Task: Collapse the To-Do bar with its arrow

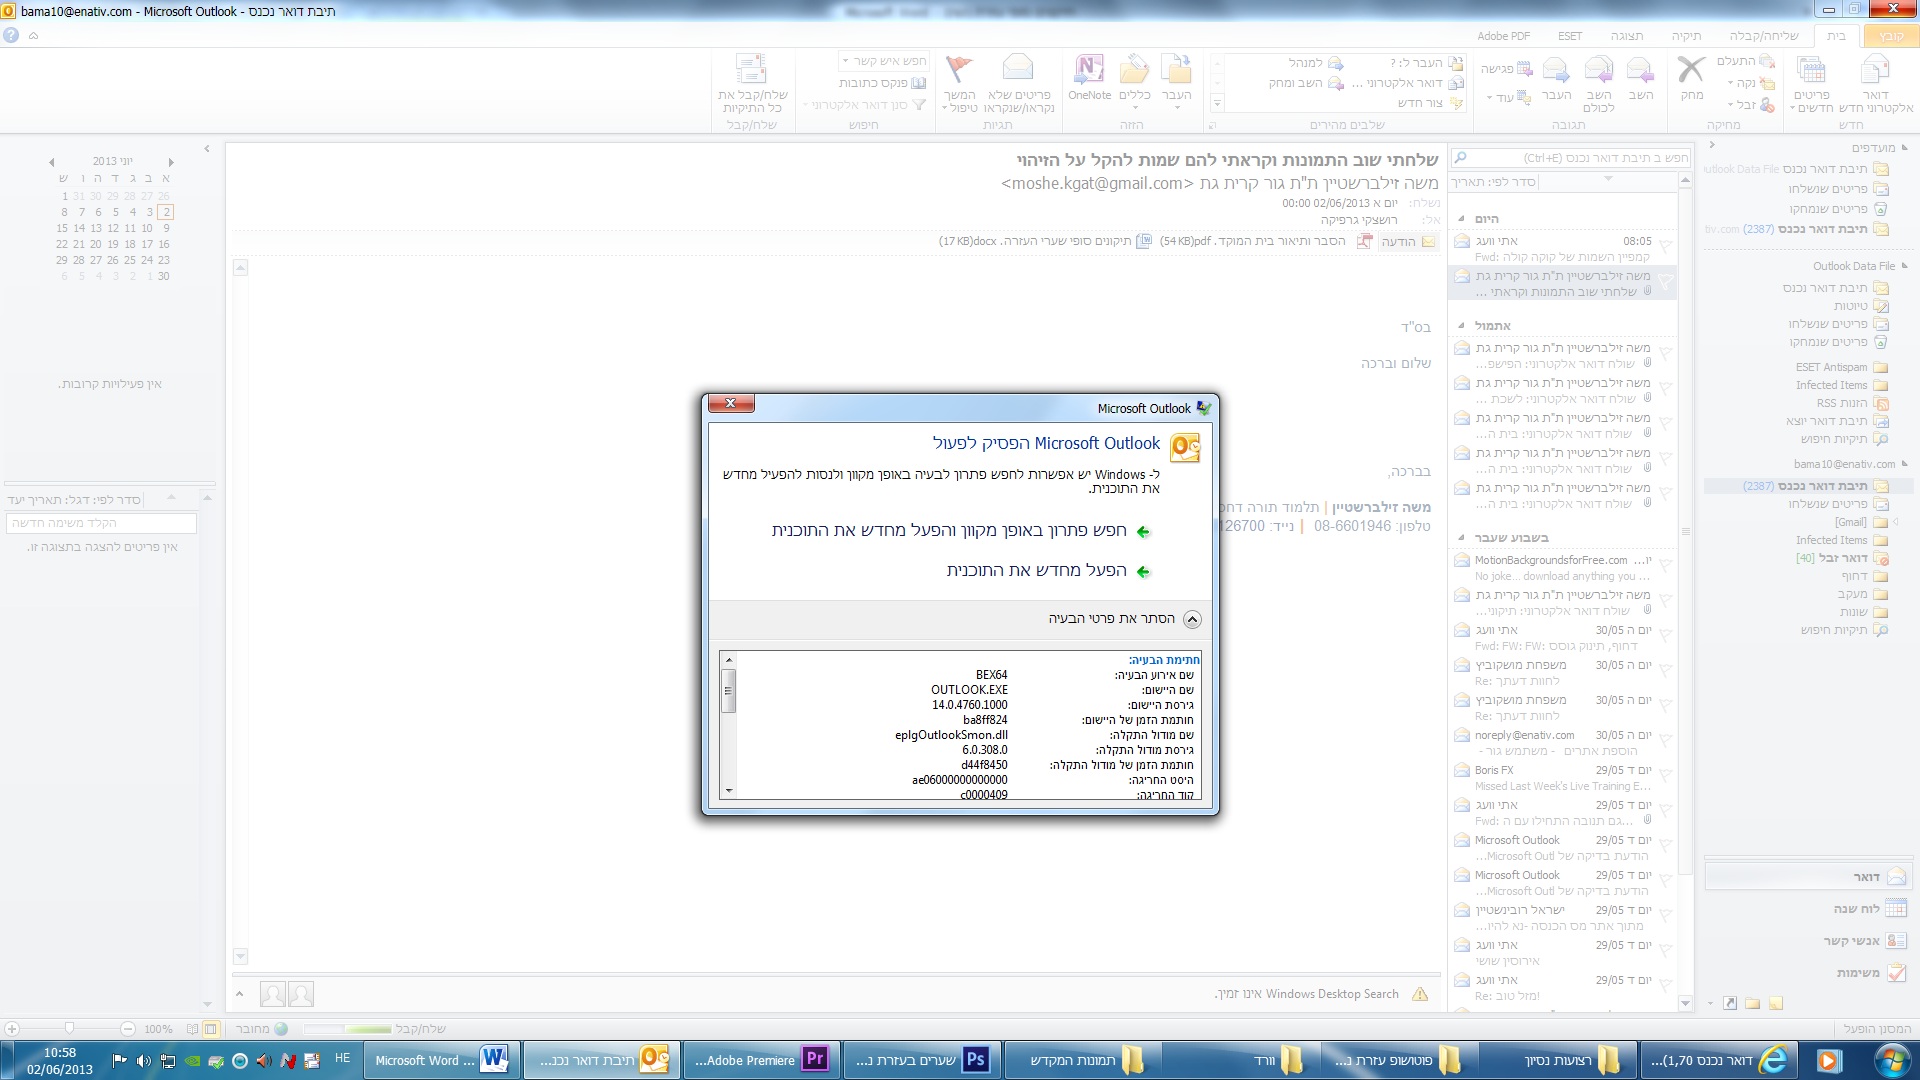Action: pyautogui.click(x=207, y=149)
